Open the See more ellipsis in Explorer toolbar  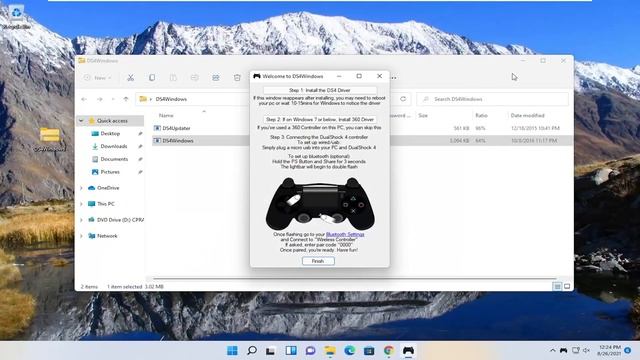[x=394, y=78]
